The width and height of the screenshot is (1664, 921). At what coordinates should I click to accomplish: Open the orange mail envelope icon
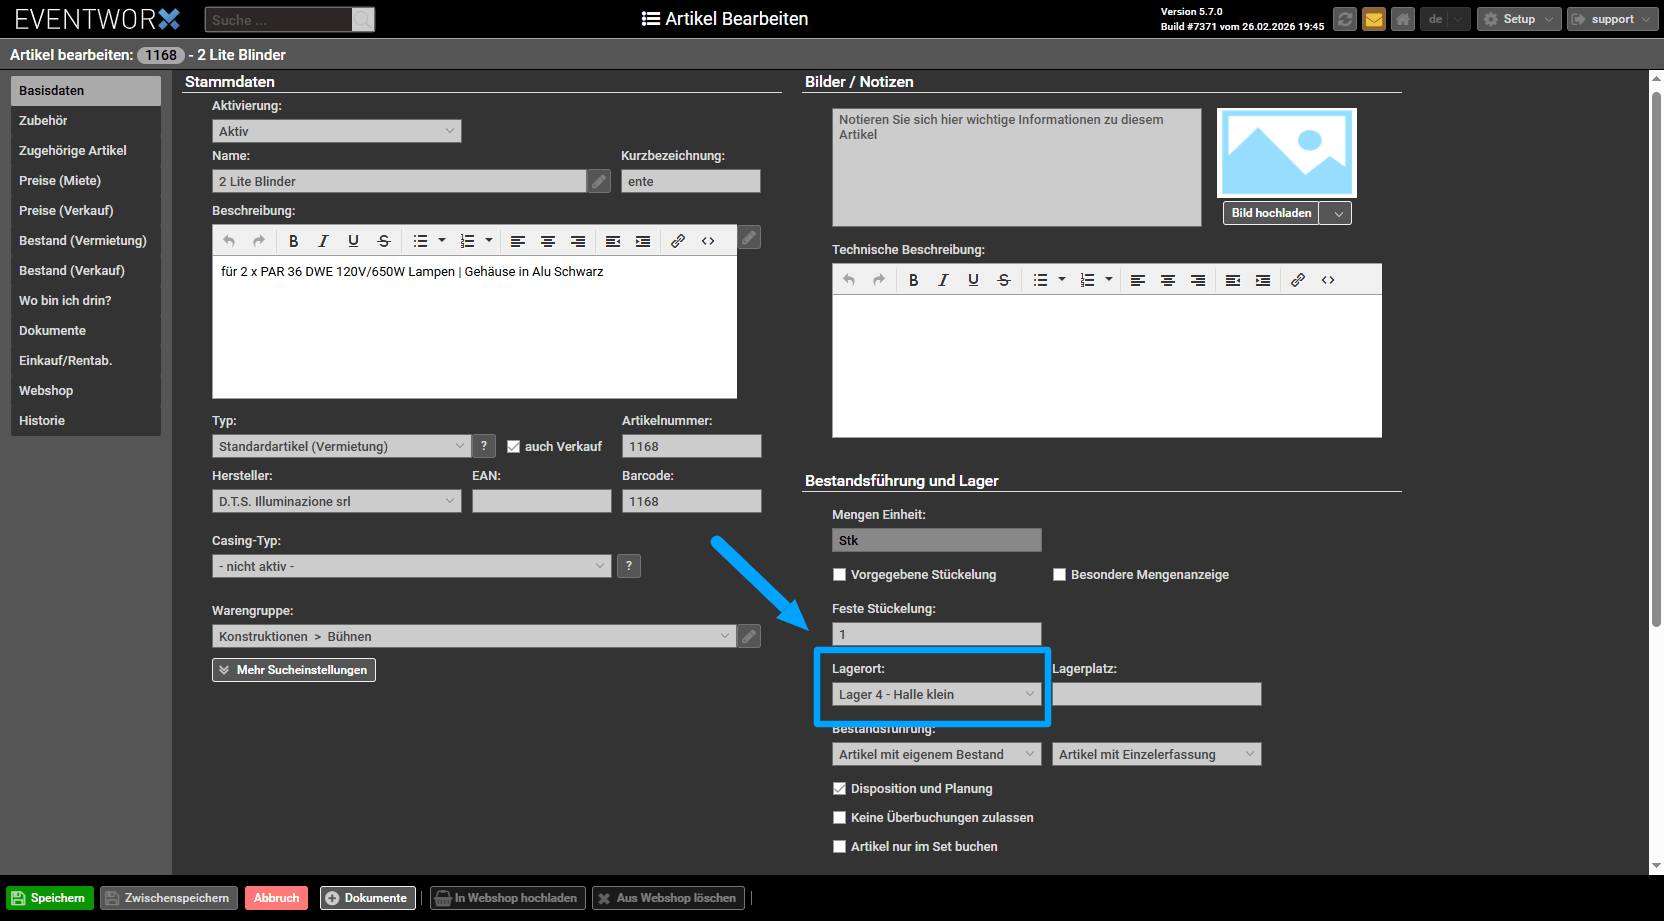(1374, 19)
